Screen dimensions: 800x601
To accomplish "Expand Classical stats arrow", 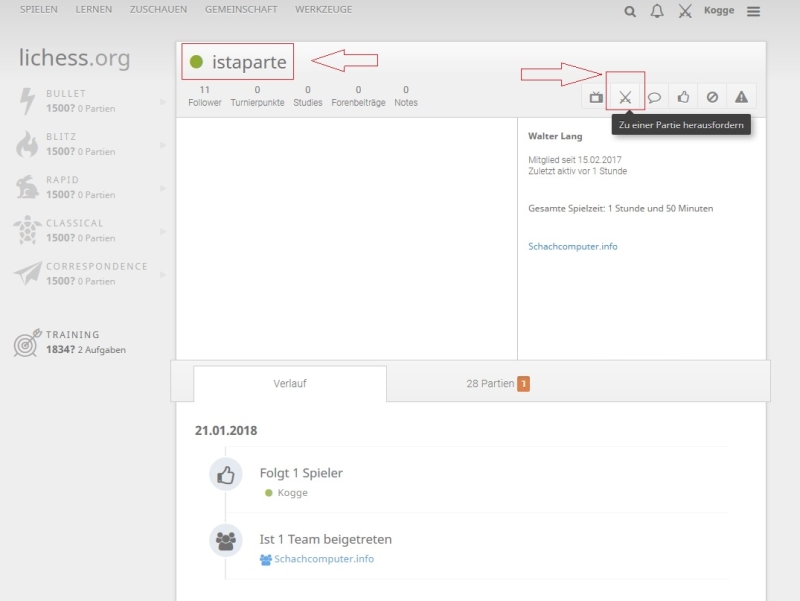I will click(163, 232).
